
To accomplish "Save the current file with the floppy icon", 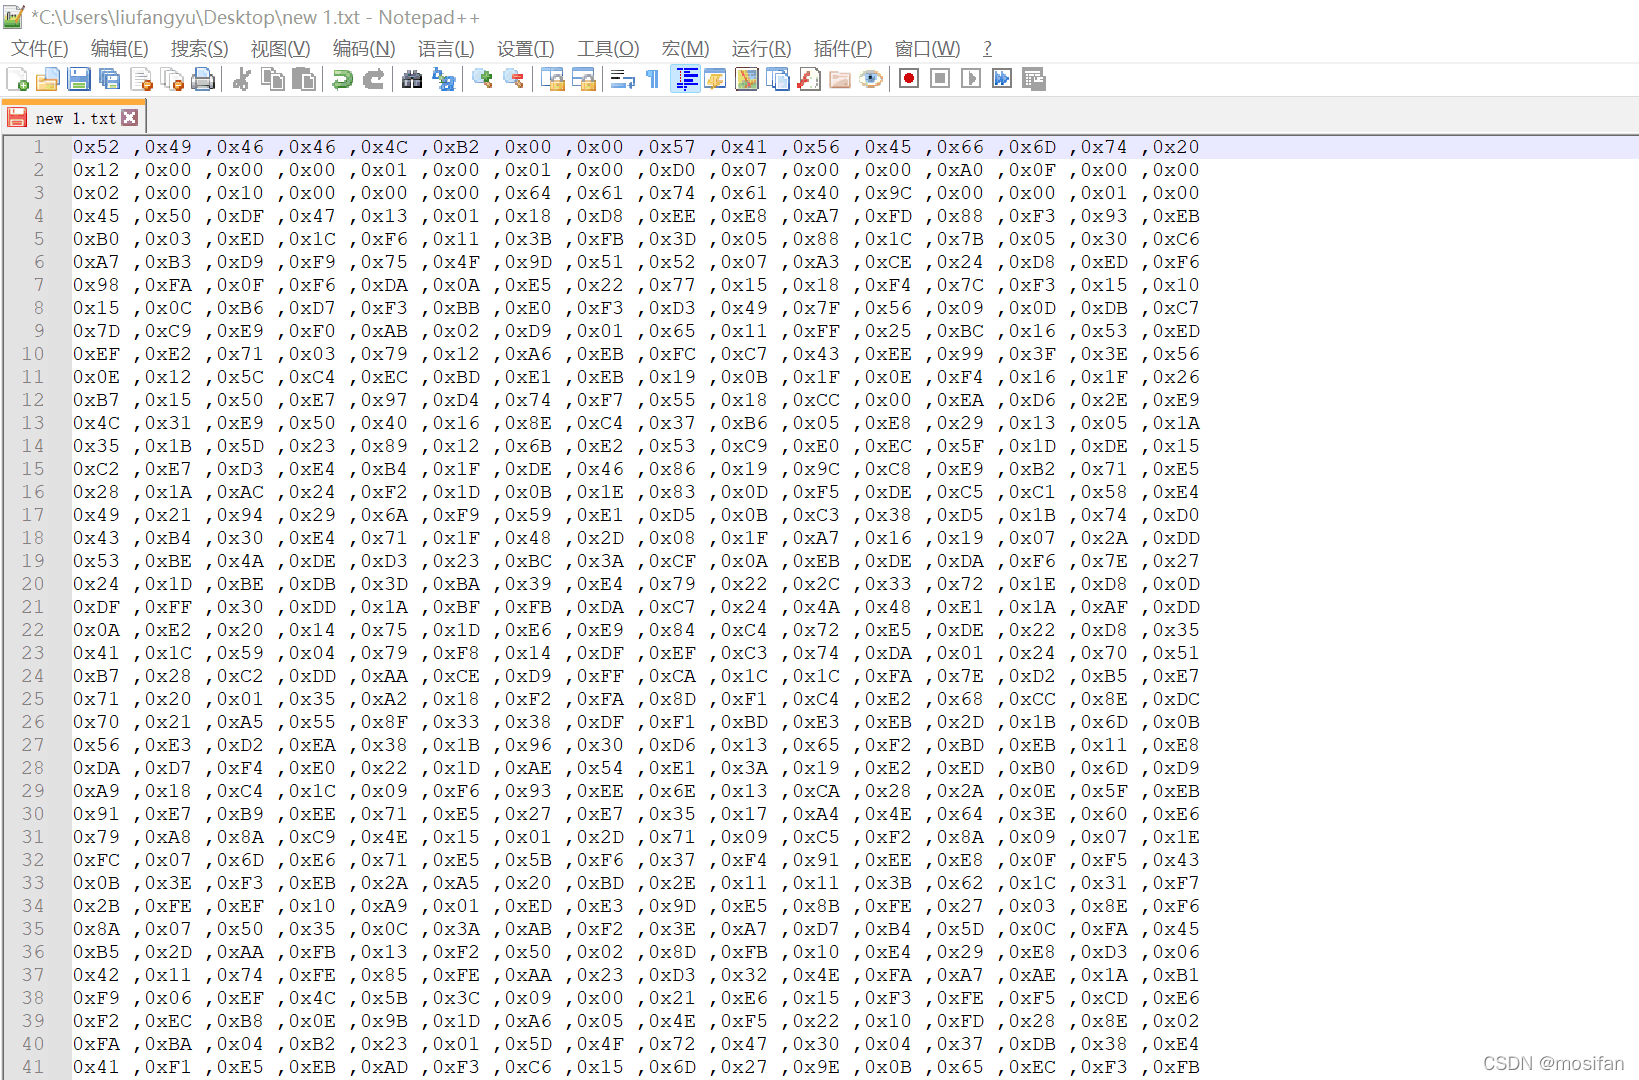I will tap(79, 79).
